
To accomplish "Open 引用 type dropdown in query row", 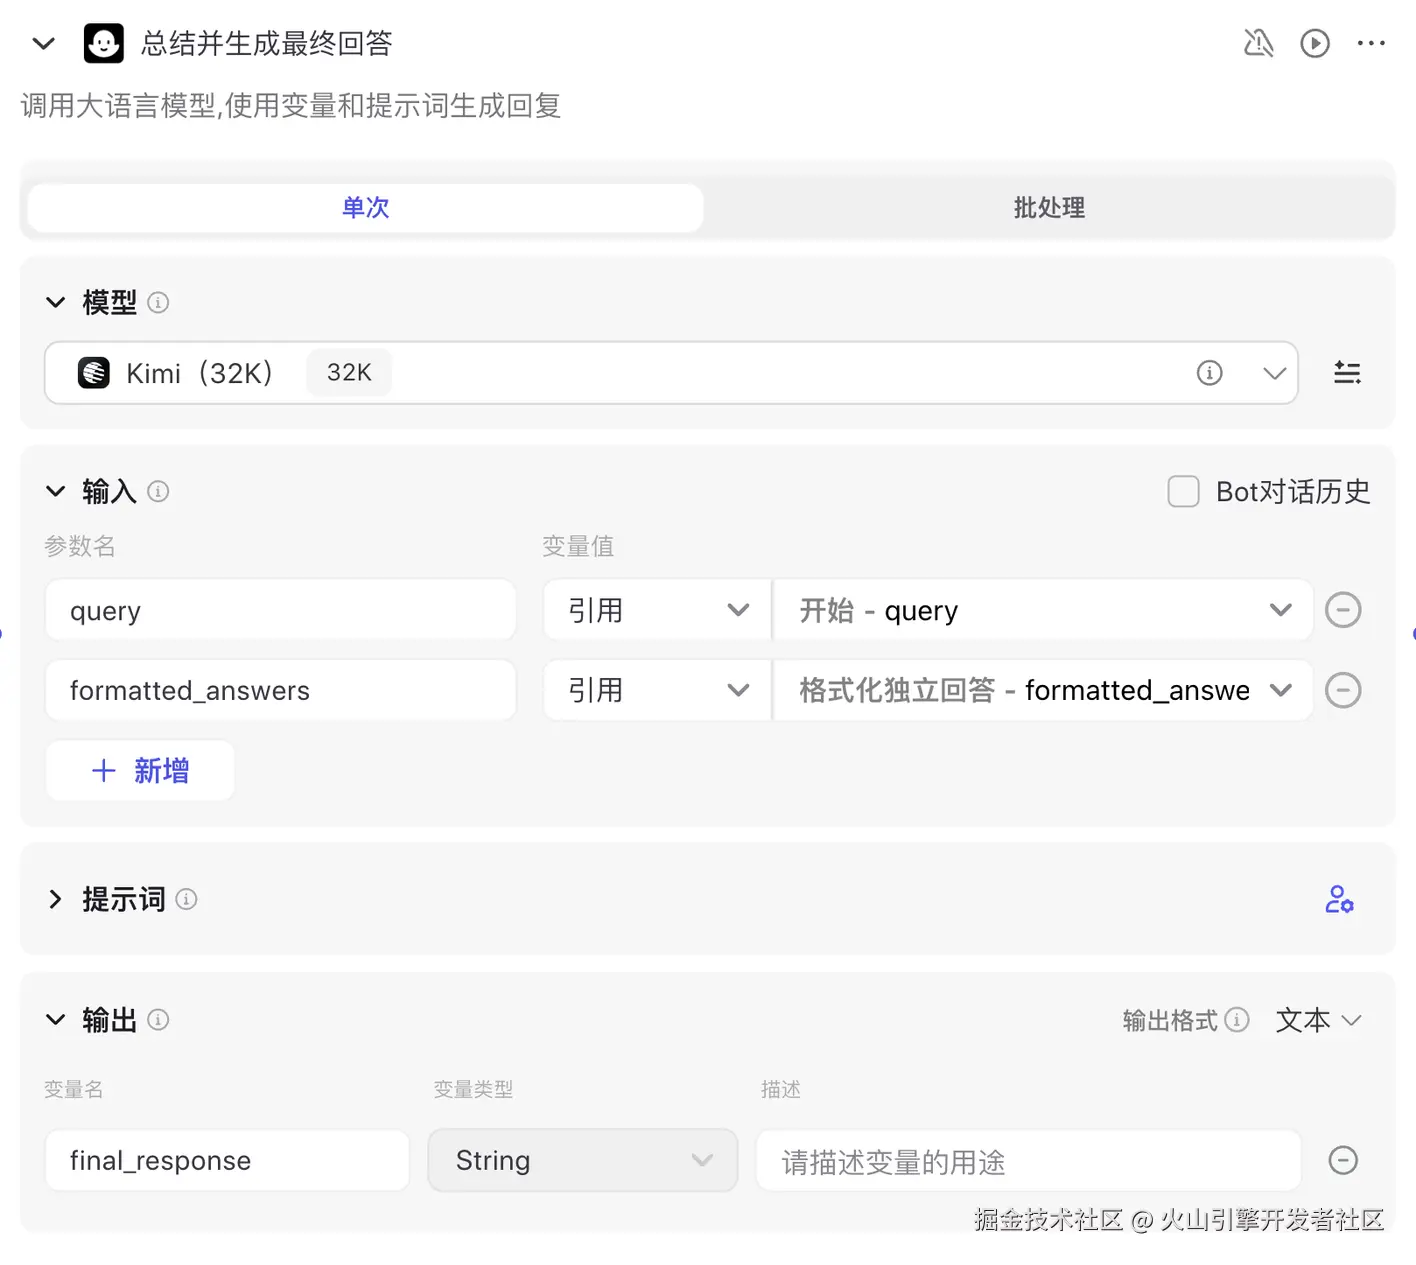I will pos(657,610).
